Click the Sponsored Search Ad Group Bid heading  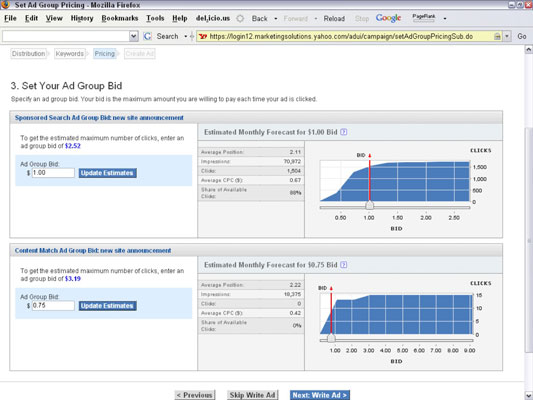(x=99, y=118)
